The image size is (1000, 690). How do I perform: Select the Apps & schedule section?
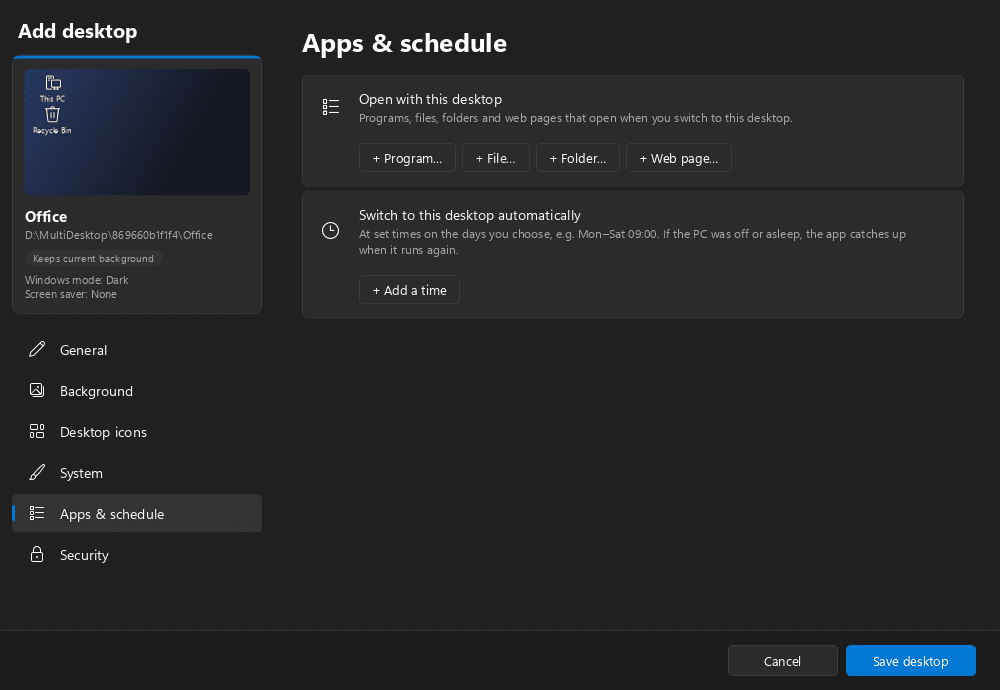click(x=137, y=513)
